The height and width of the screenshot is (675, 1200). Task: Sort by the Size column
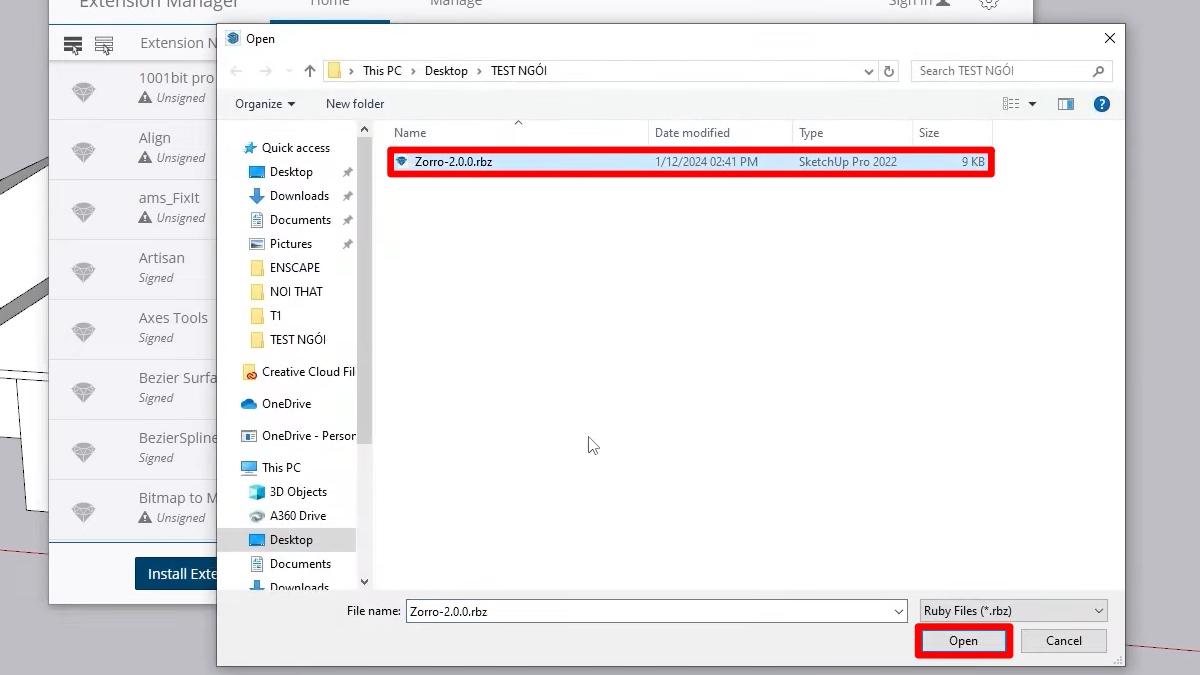pos(953,133)
